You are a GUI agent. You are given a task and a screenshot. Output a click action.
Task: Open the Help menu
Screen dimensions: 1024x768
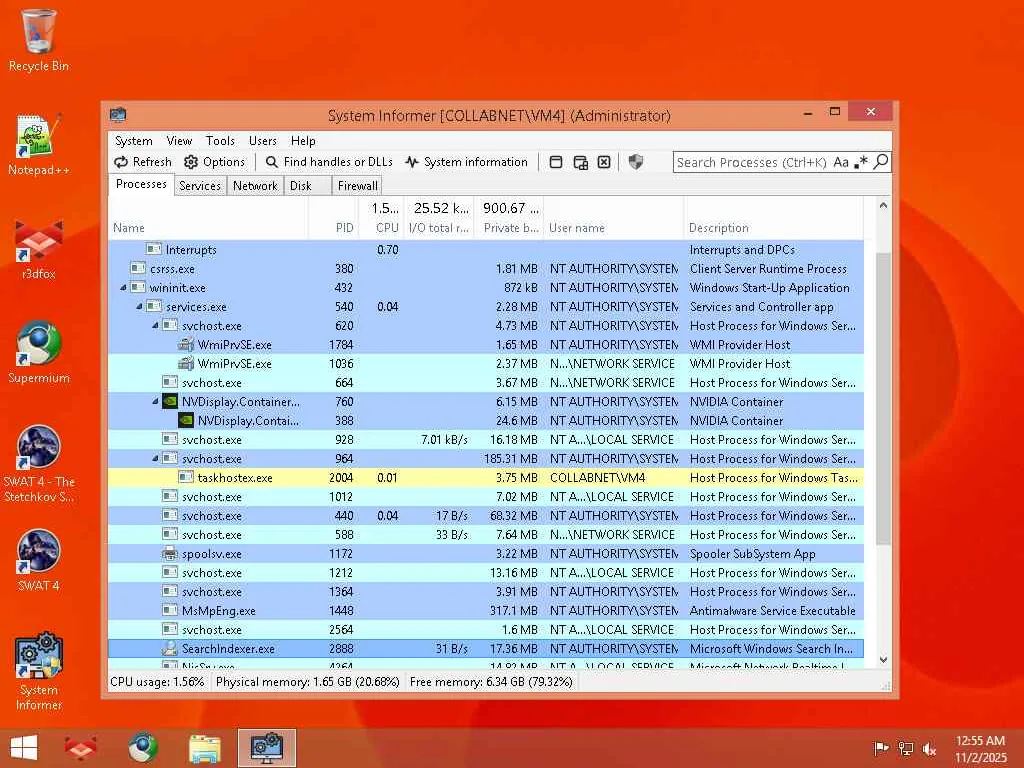tap(303, 141)
